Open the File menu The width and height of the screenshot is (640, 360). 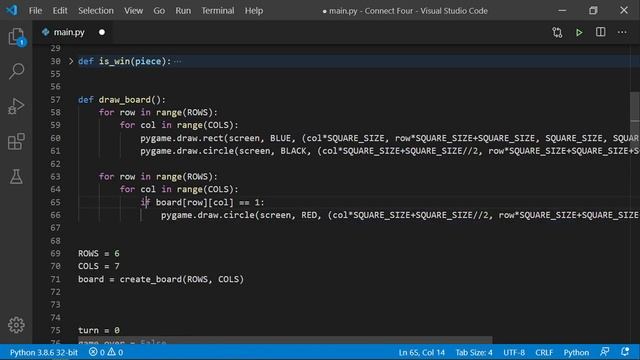(x=35, y=11)
